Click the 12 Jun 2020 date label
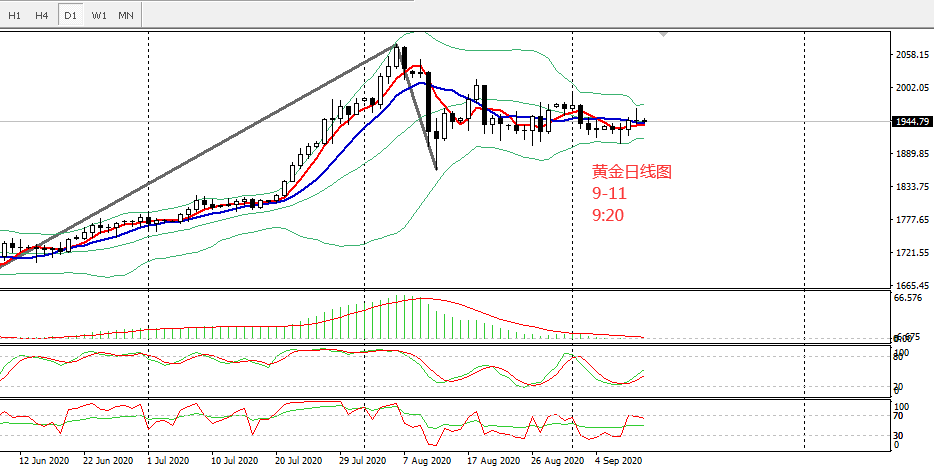934x471 pixels. tap(43, 461)
